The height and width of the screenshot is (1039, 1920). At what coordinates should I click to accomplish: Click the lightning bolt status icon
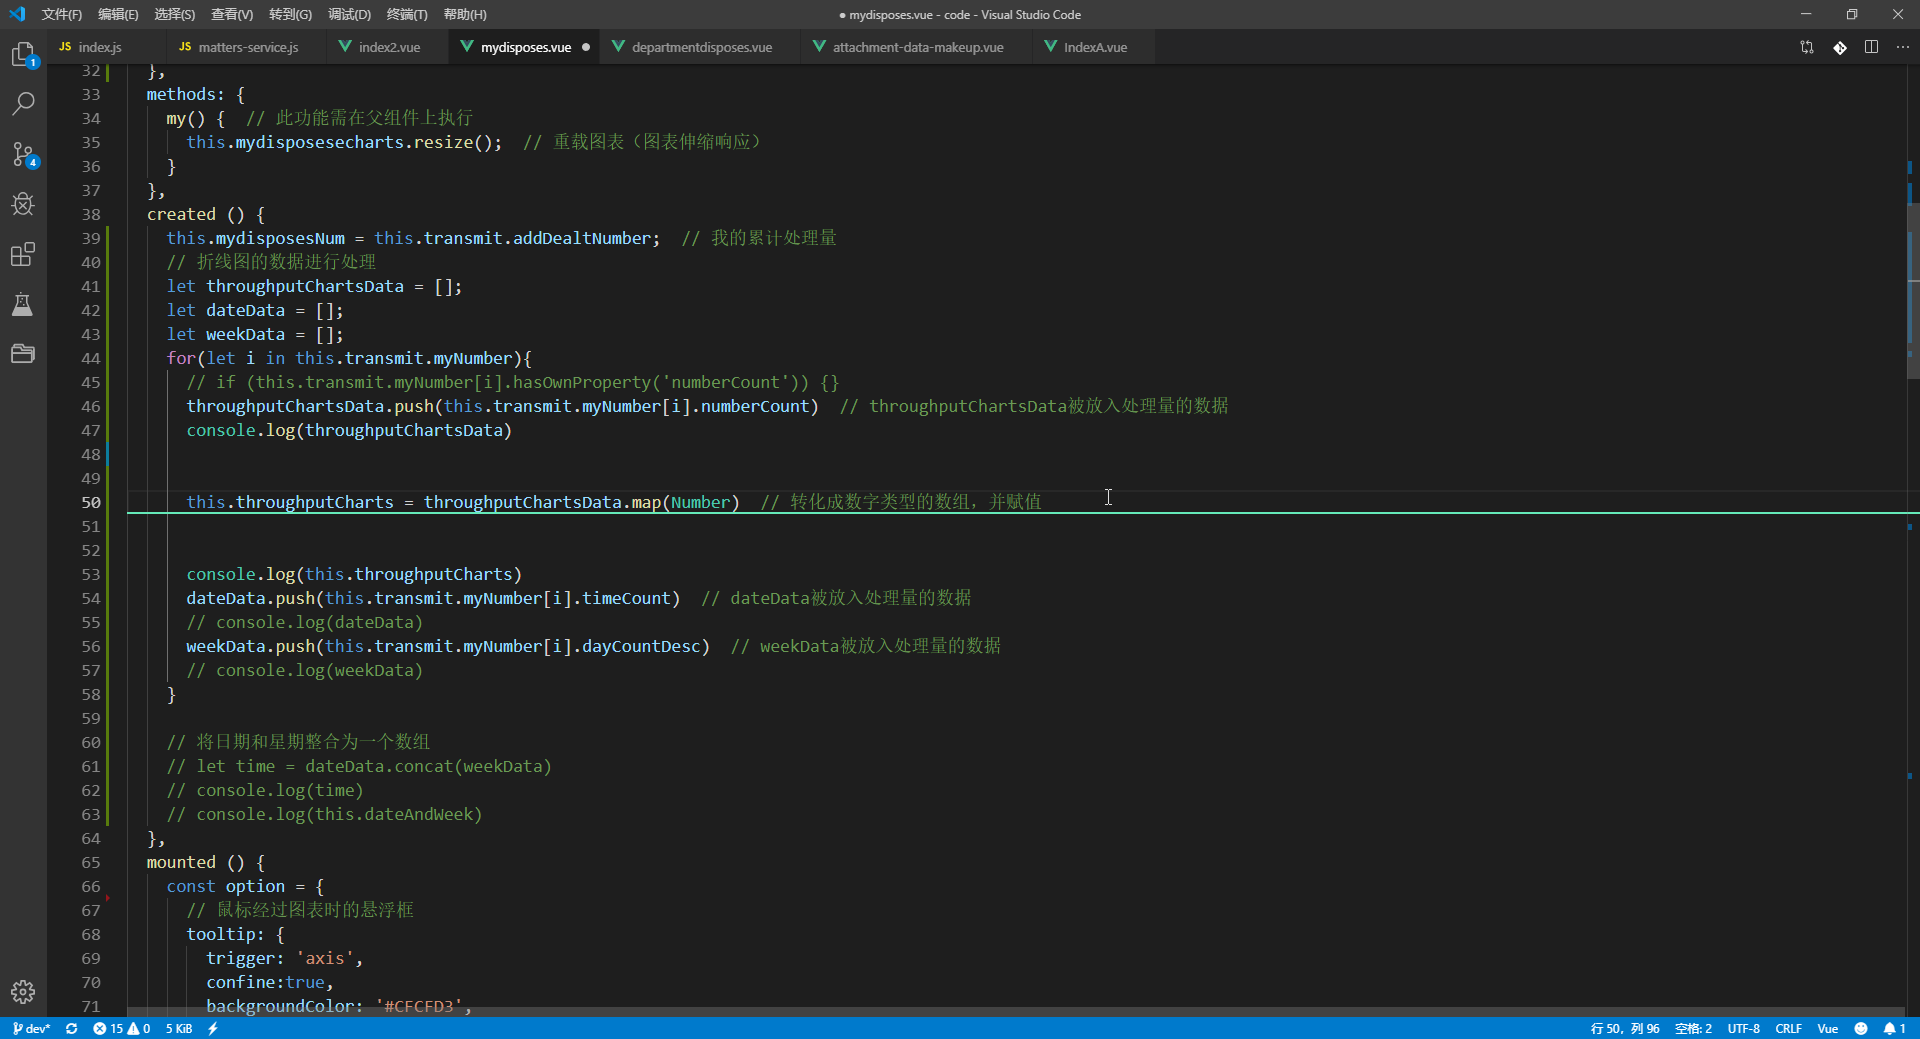click(213, 1028)
